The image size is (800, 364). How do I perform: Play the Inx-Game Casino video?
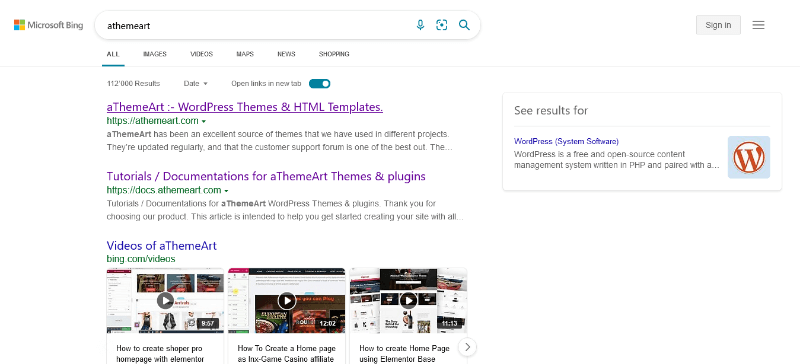(287, 300)
